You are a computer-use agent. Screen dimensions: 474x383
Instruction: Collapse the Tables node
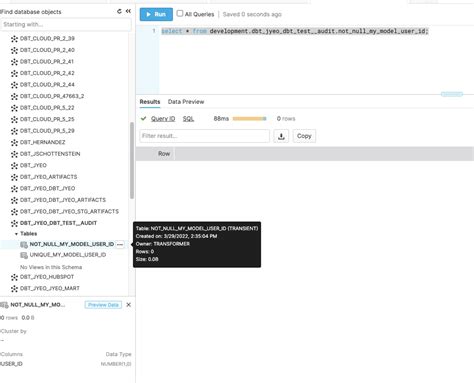[16, 234]
